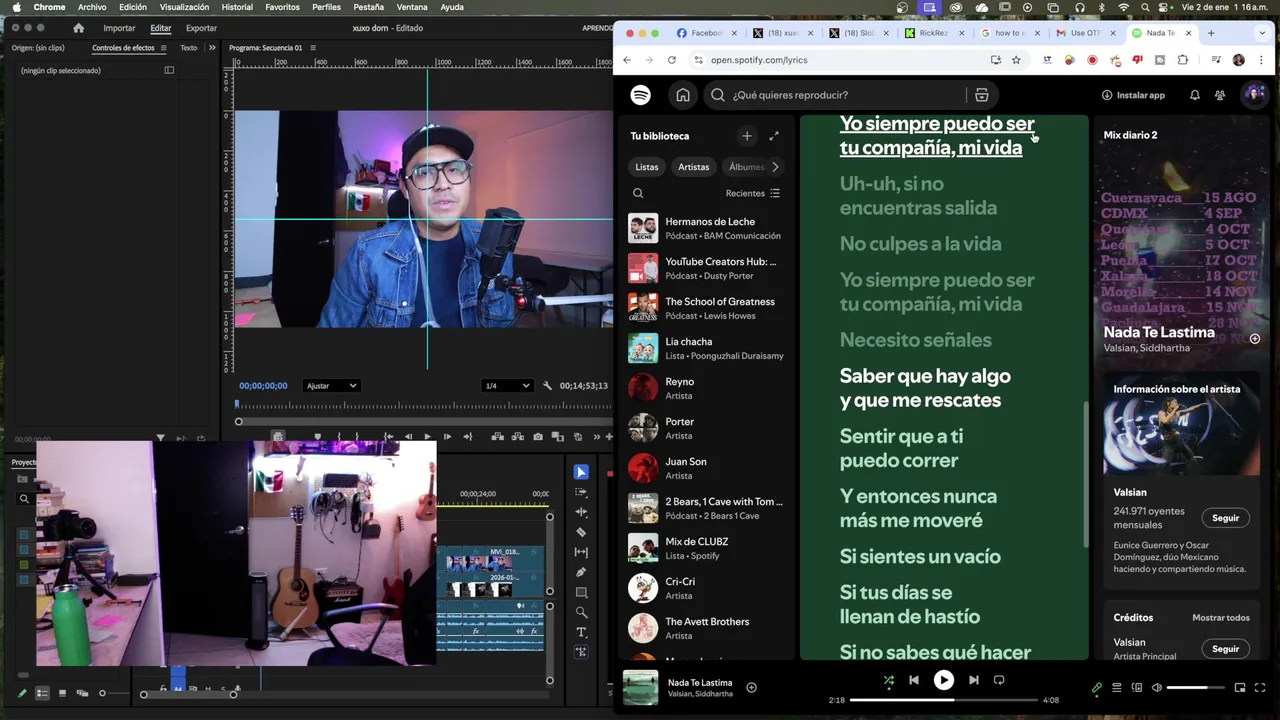This screenshot has width=1280, height=720.
Task: Open Spotify notifications bell
Action: pyautogui.click(x=1194, y=95)
